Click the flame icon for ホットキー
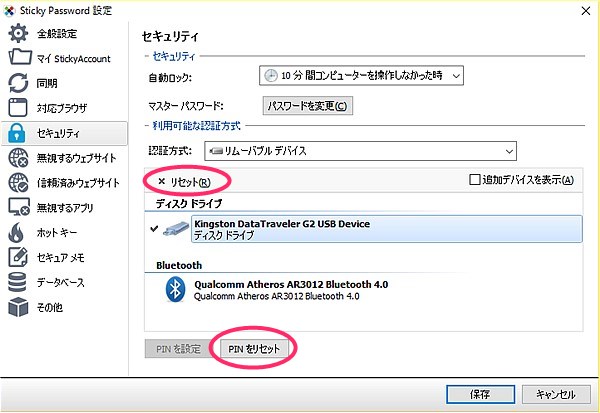The image size is (600, 413). pyautogui.click(x=16, y=232)
